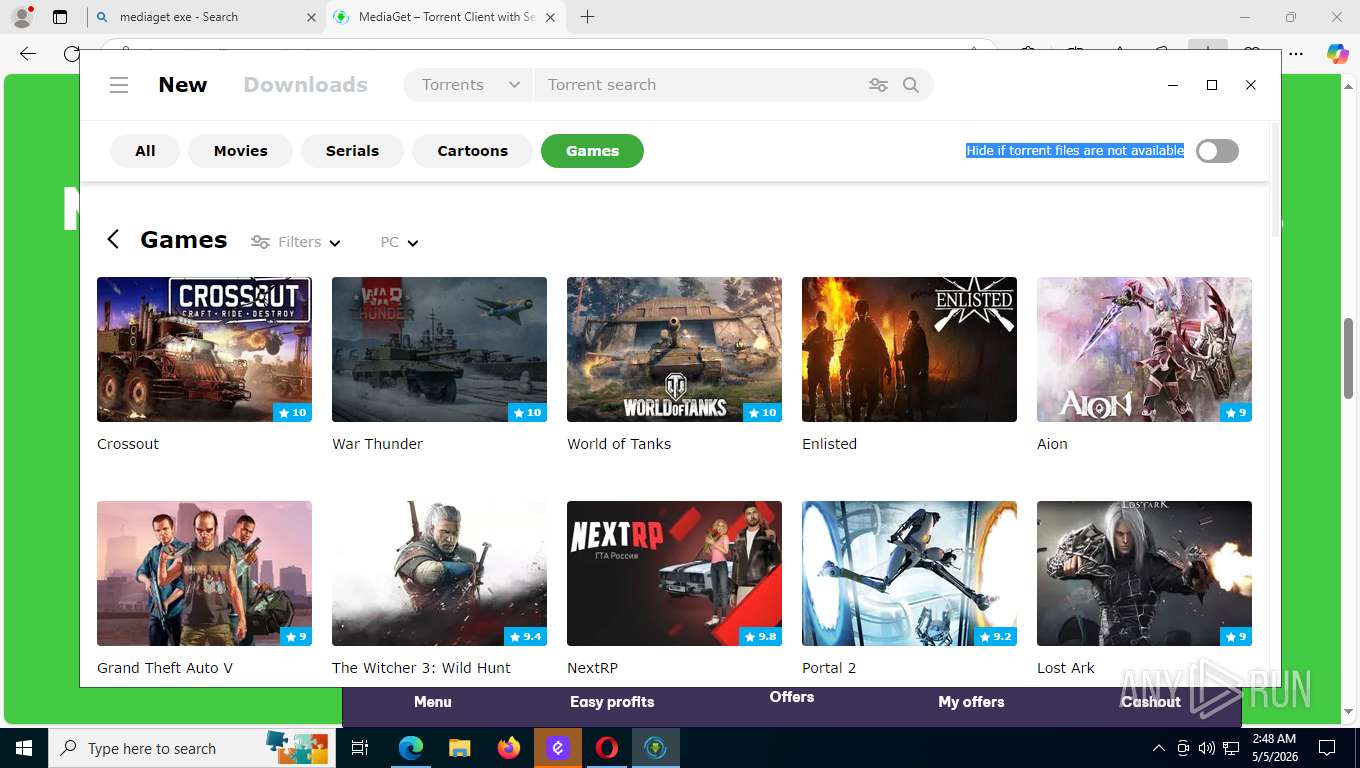1360x768 pixels.
Task: Open File Explorer from the taskbar
Action: (459, 748)
